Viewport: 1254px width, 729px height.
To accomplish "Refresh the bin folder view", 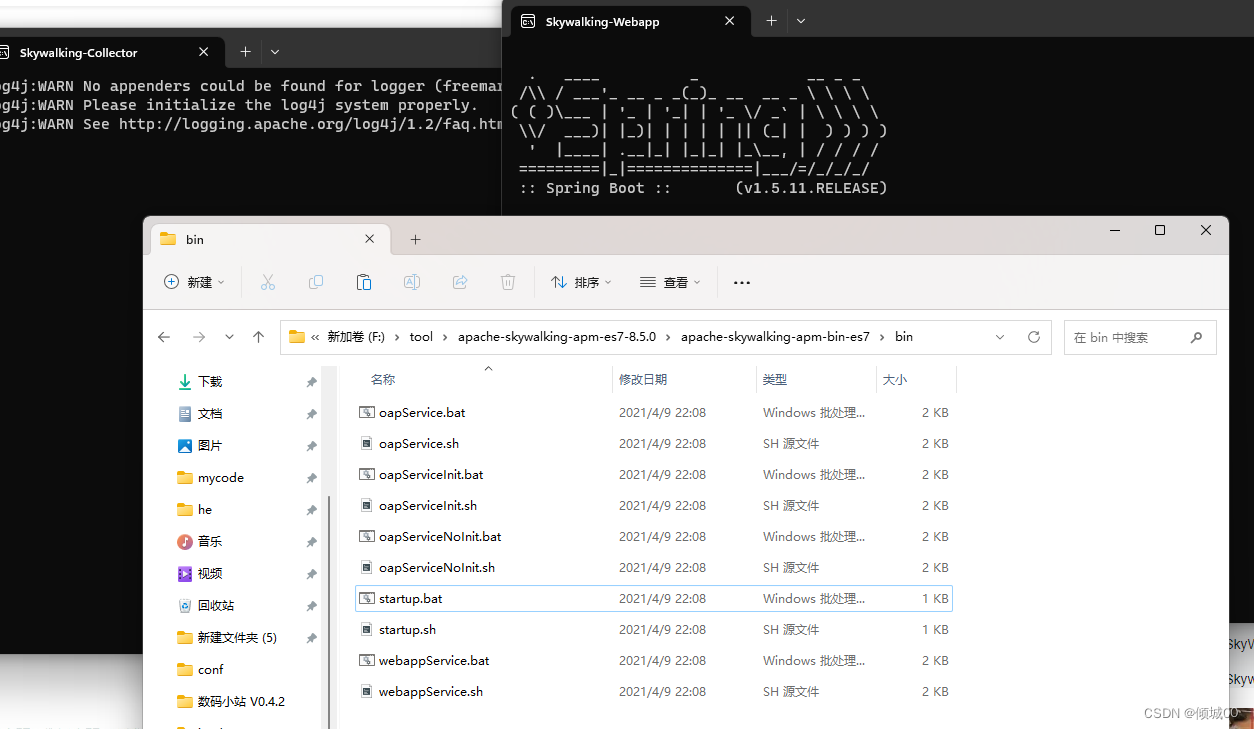I will (1034, 337).
